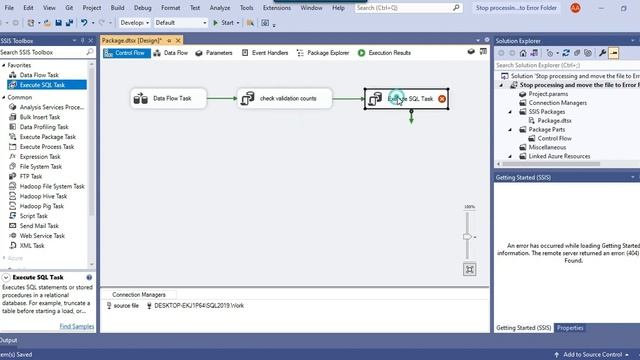The height and width of the screenshot is (360, 640).
Task: Open the Find Samples link
Action: [x=77, y=327]
